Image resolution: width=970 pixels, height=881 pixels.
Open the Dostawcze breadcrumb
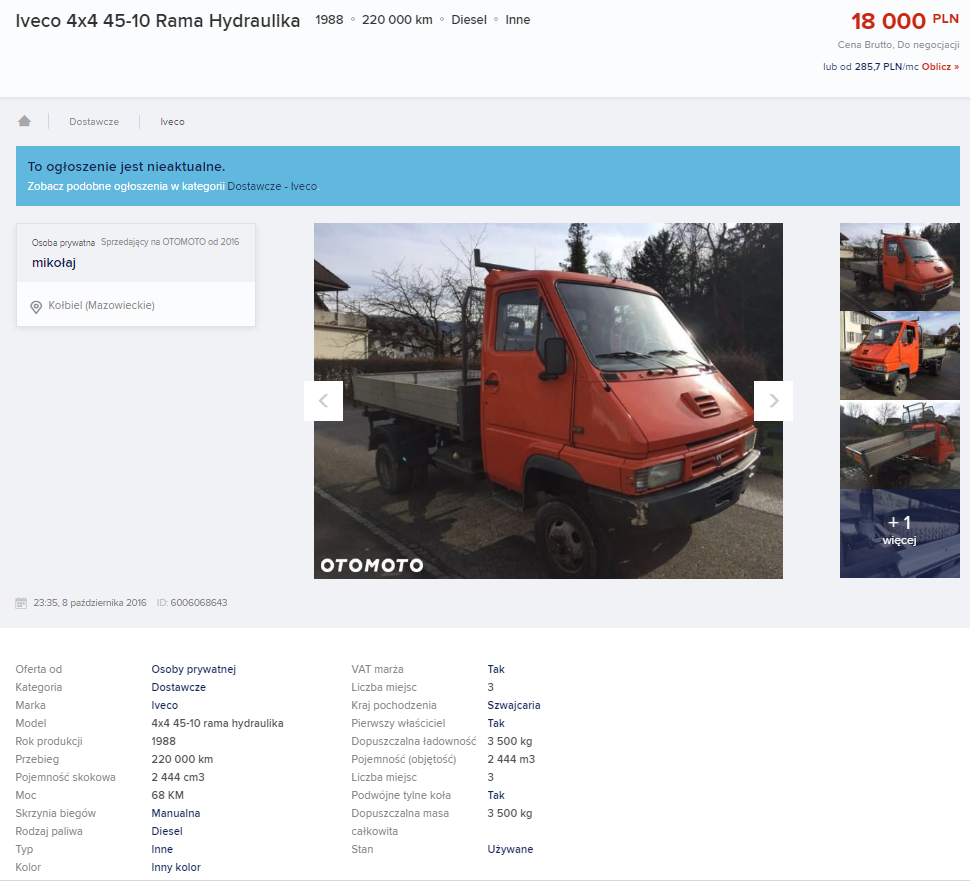pyautogui.click(x=94, y=122)
